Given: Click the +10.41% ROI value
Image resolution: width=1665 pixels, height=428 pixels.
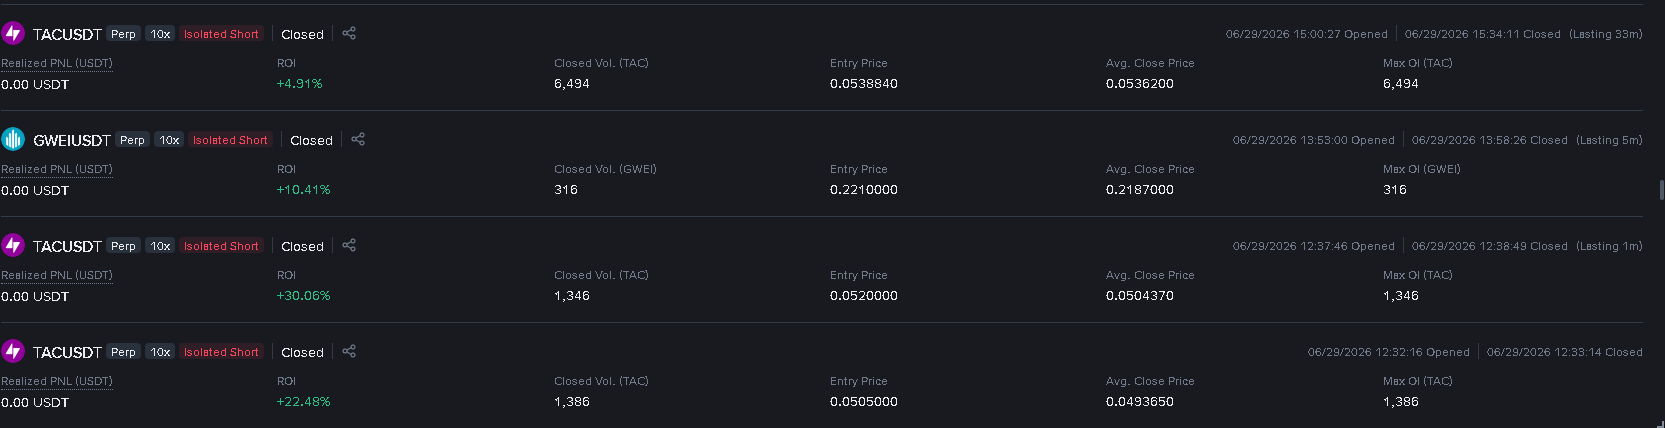Looking at the screenshot, I should [303, 189].
